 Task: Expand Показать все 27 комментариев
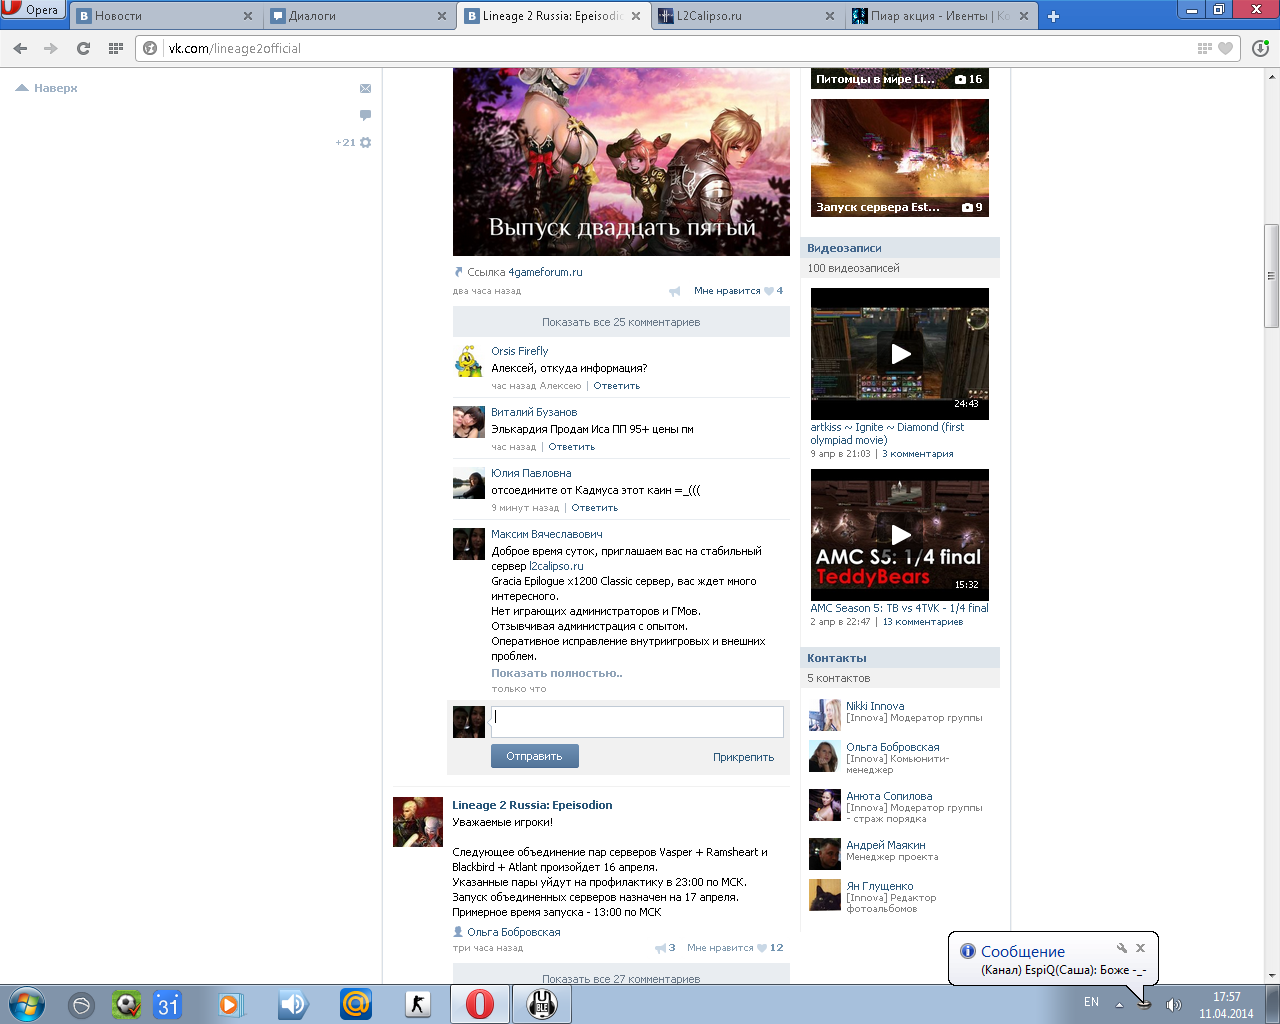(x=621, y=977)
